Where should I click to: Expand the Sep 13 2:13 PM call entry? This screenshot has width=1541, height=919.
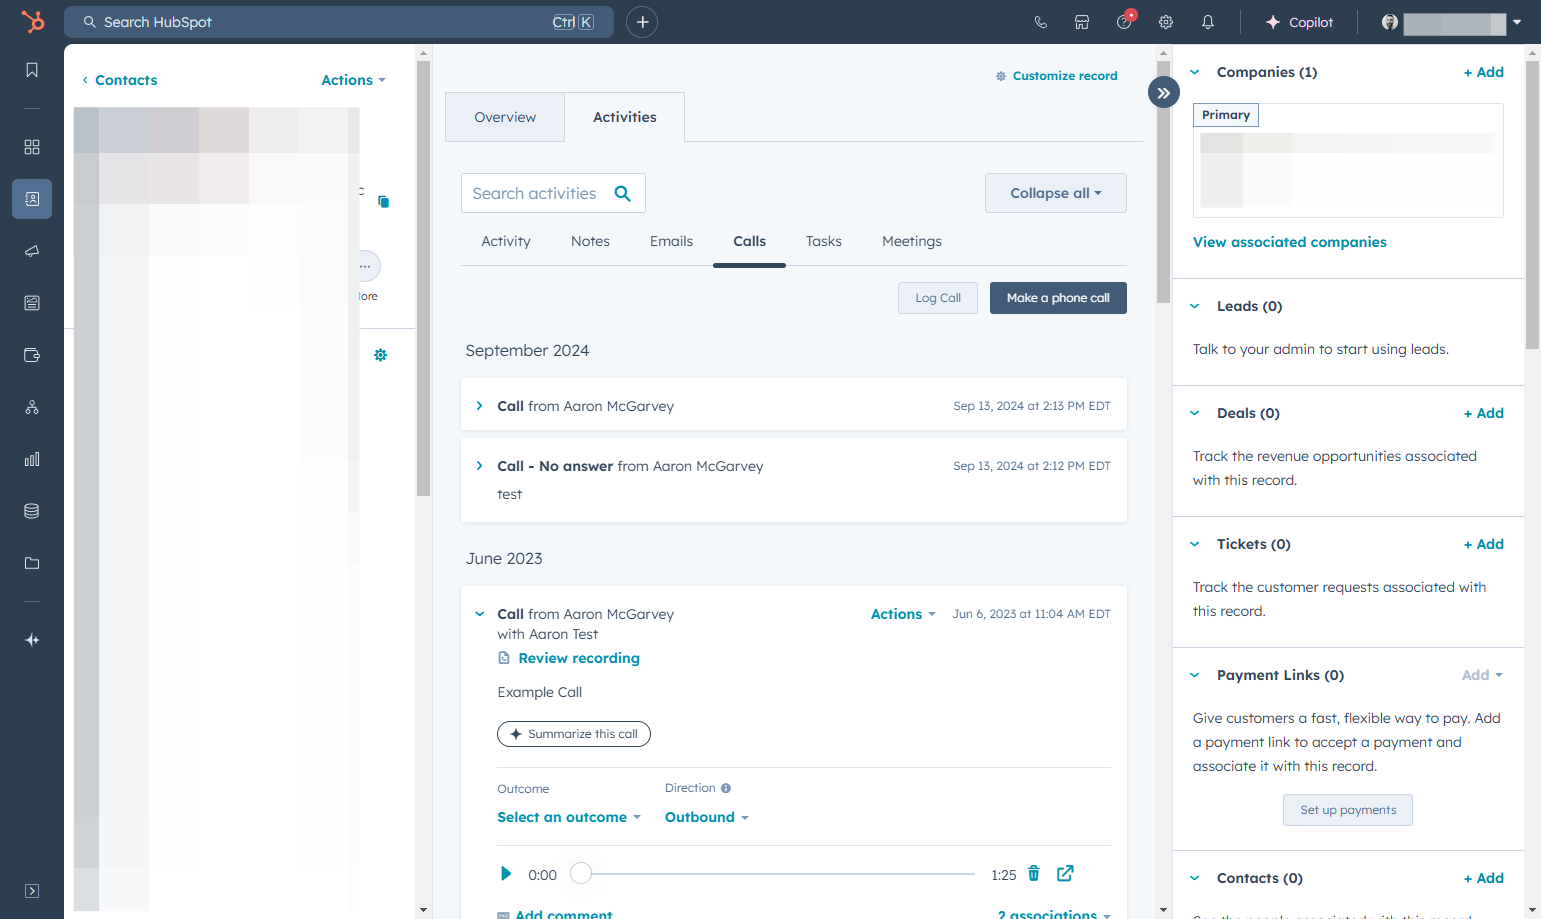(x=480, y=406)
